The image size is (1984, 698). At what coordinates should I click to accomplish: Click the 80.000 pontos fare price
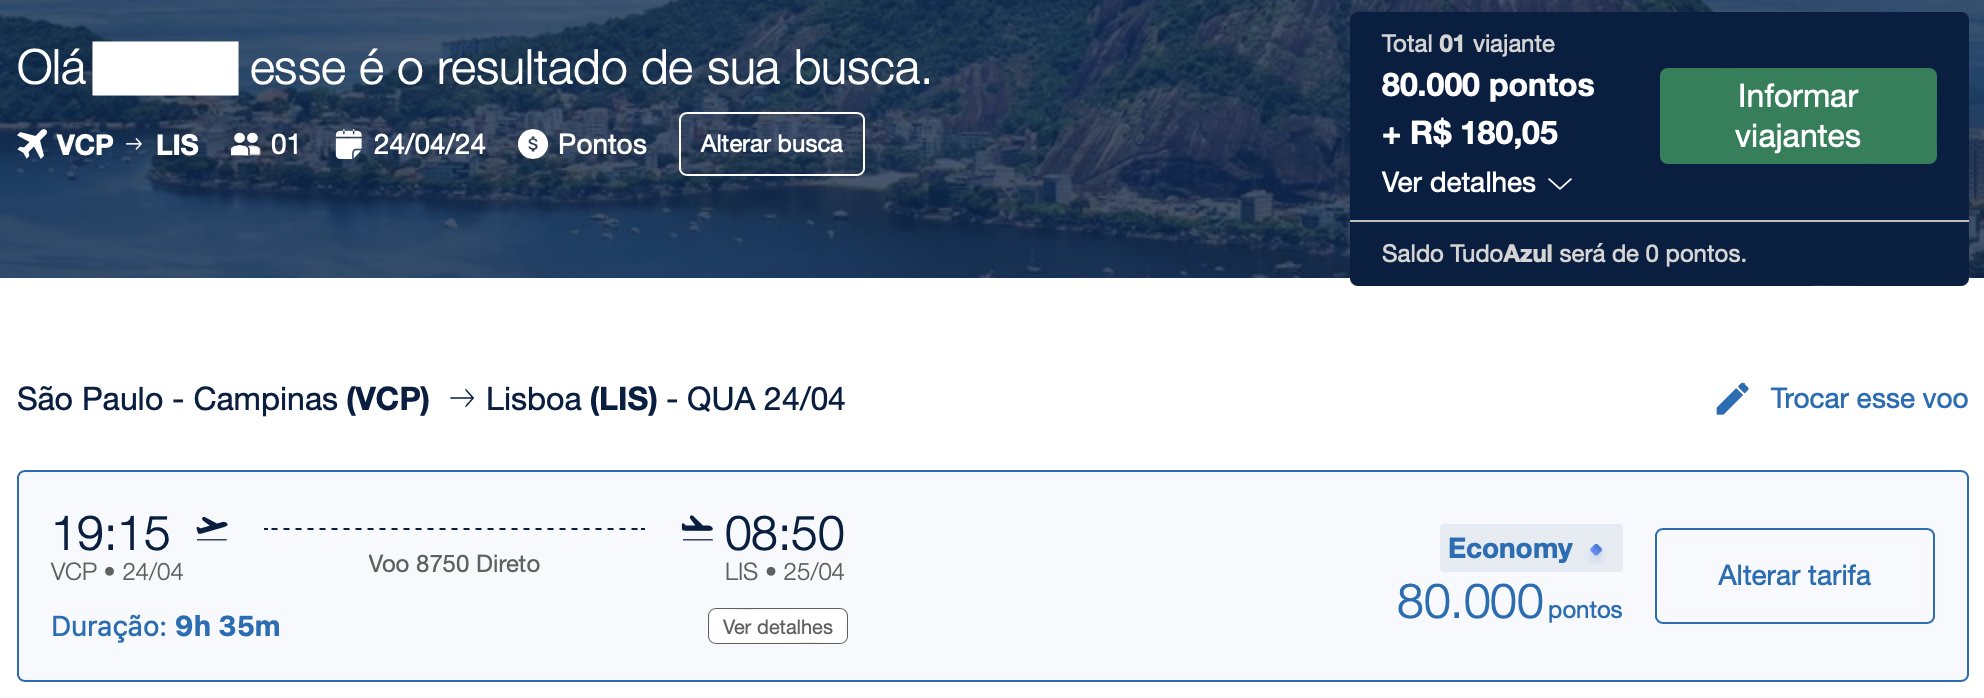(1509, 602)
